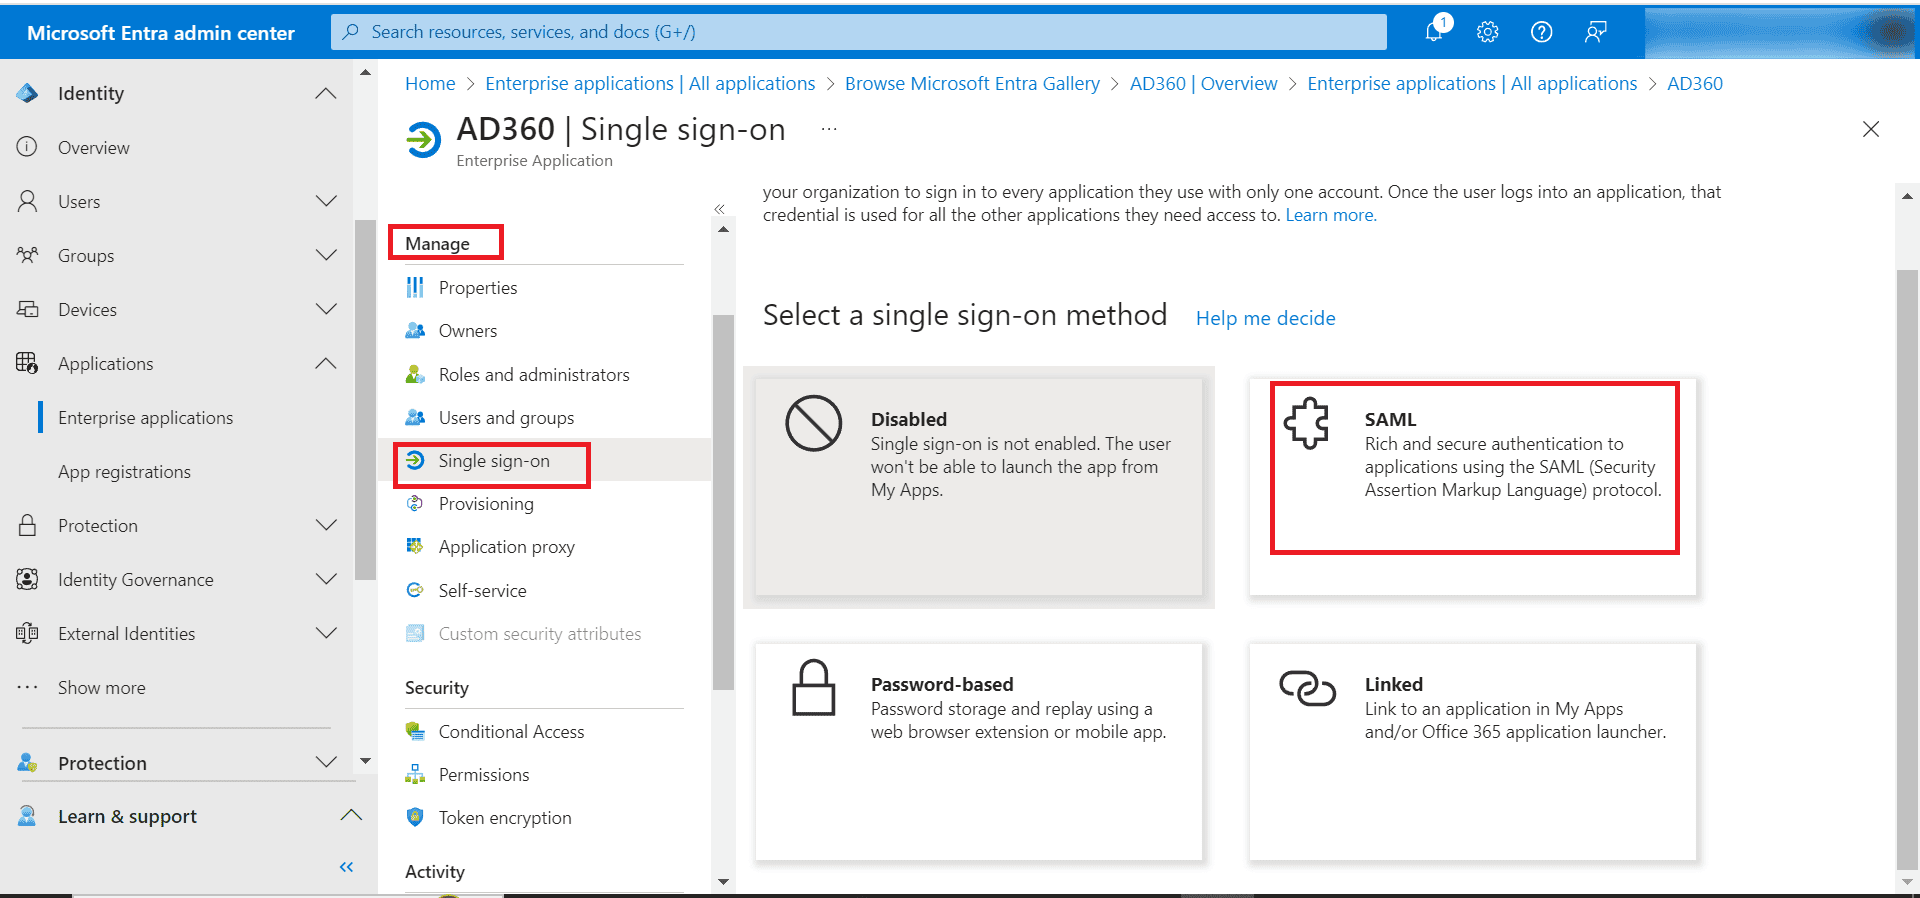Open the Single sign-on menu entry
The width and height of the screenshot is (1920, 898).
pos(494,461)
